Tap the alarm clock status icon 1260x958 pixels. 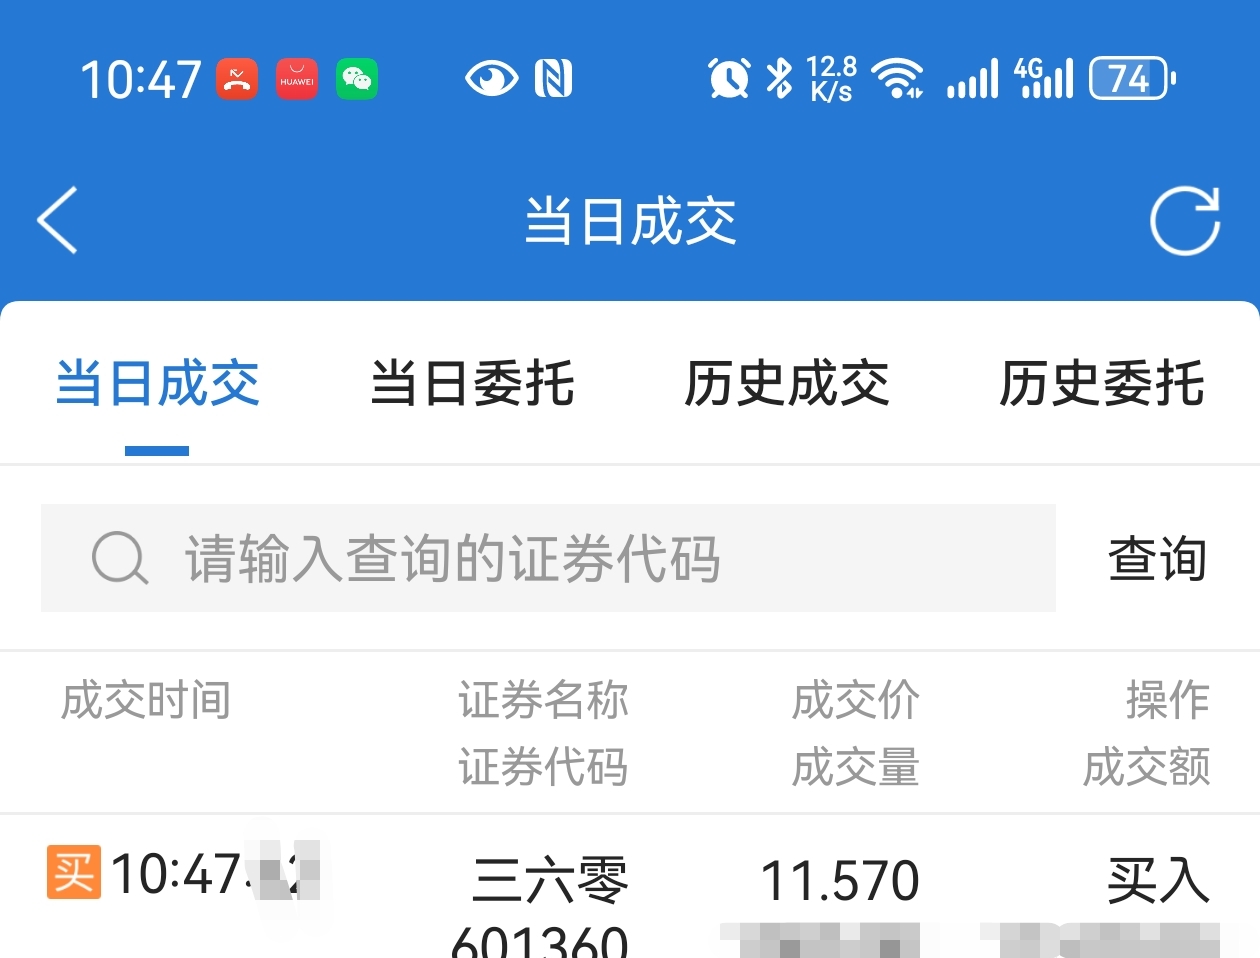click(x=729, y=78)
